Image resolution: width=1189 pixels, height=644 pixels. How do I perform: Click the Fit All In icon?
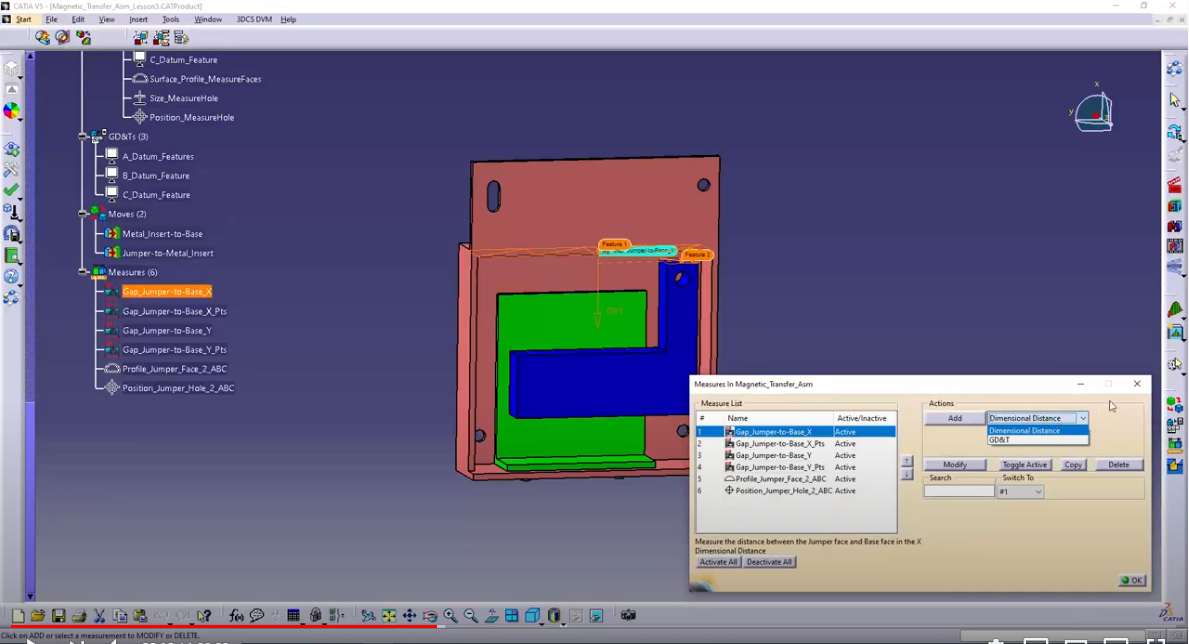point(388,615)
